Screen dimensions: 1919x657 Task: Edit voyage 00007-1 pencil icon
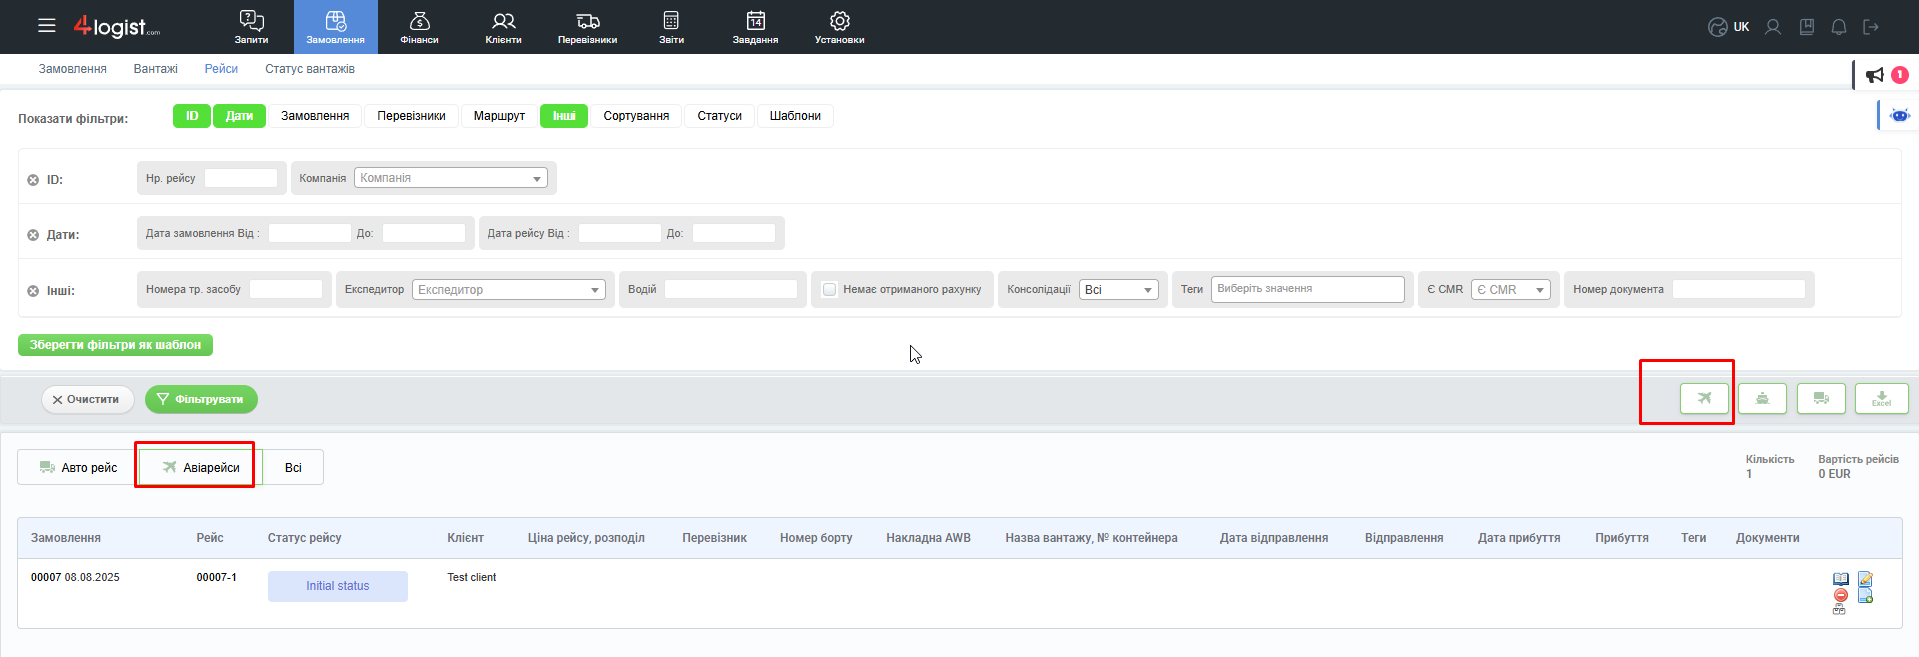point(1865,579)
